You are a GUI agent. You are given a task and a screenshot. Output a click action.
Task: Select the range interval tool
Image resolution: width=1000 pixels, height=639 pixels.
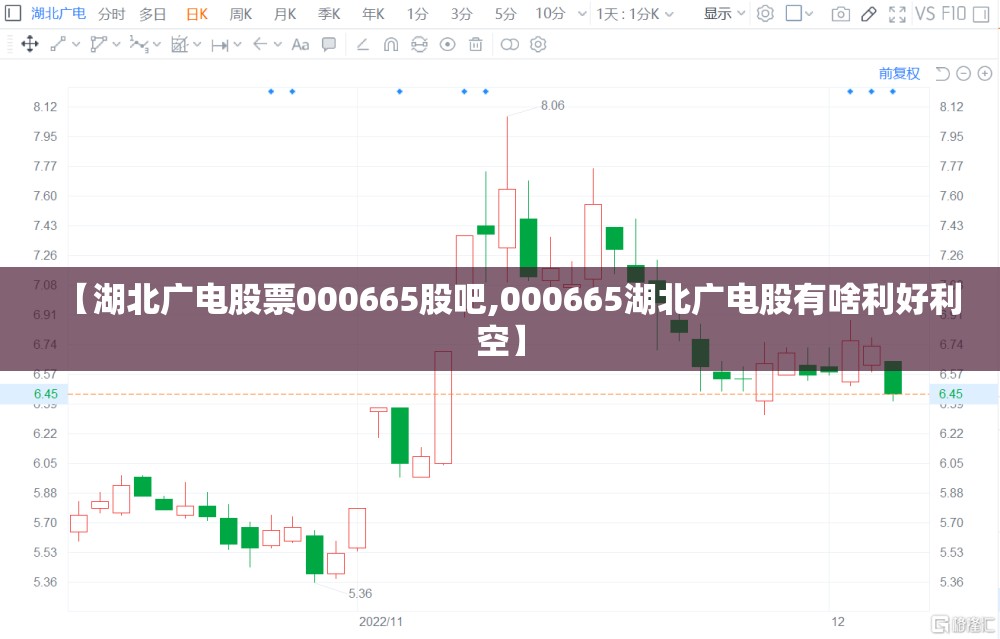(x=220, y=45)
